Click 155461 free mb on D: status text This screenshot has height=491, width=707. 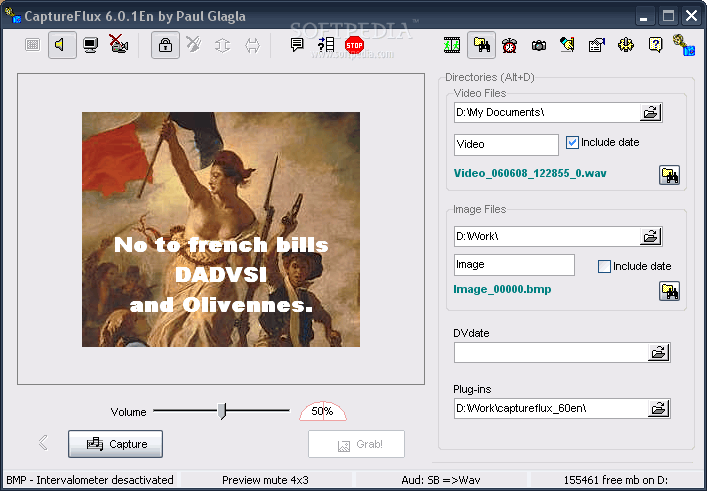pyautogui.click(x=615, y=480)
